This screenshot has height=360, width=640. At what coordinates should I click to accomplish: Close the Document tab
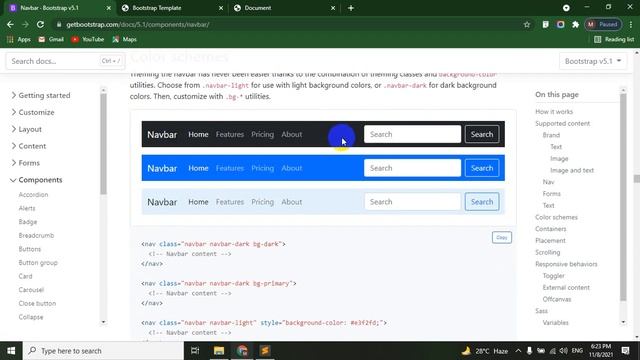(x=333, y=8)
